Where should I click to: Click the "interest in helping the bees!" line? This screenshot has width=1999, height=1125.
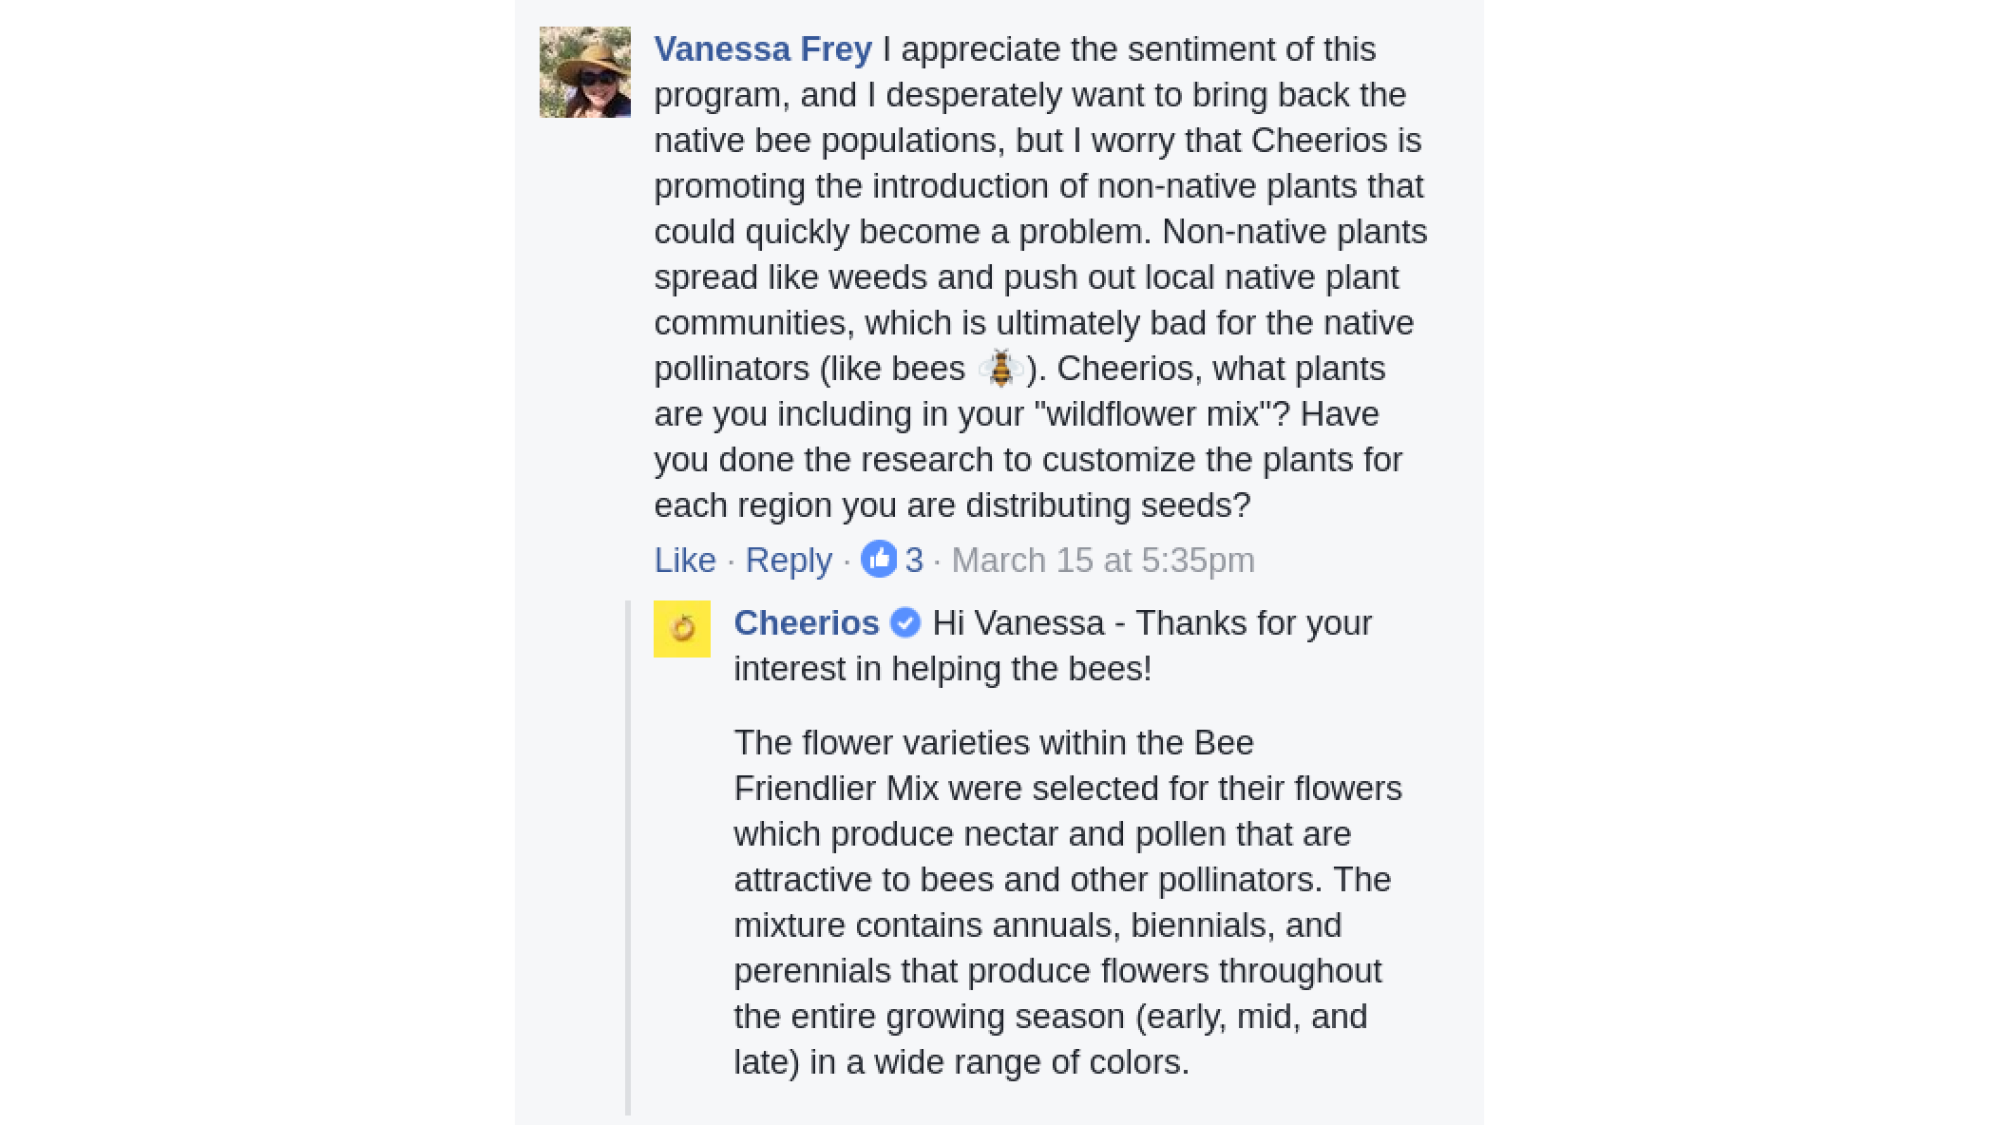(x=943, y=669)
